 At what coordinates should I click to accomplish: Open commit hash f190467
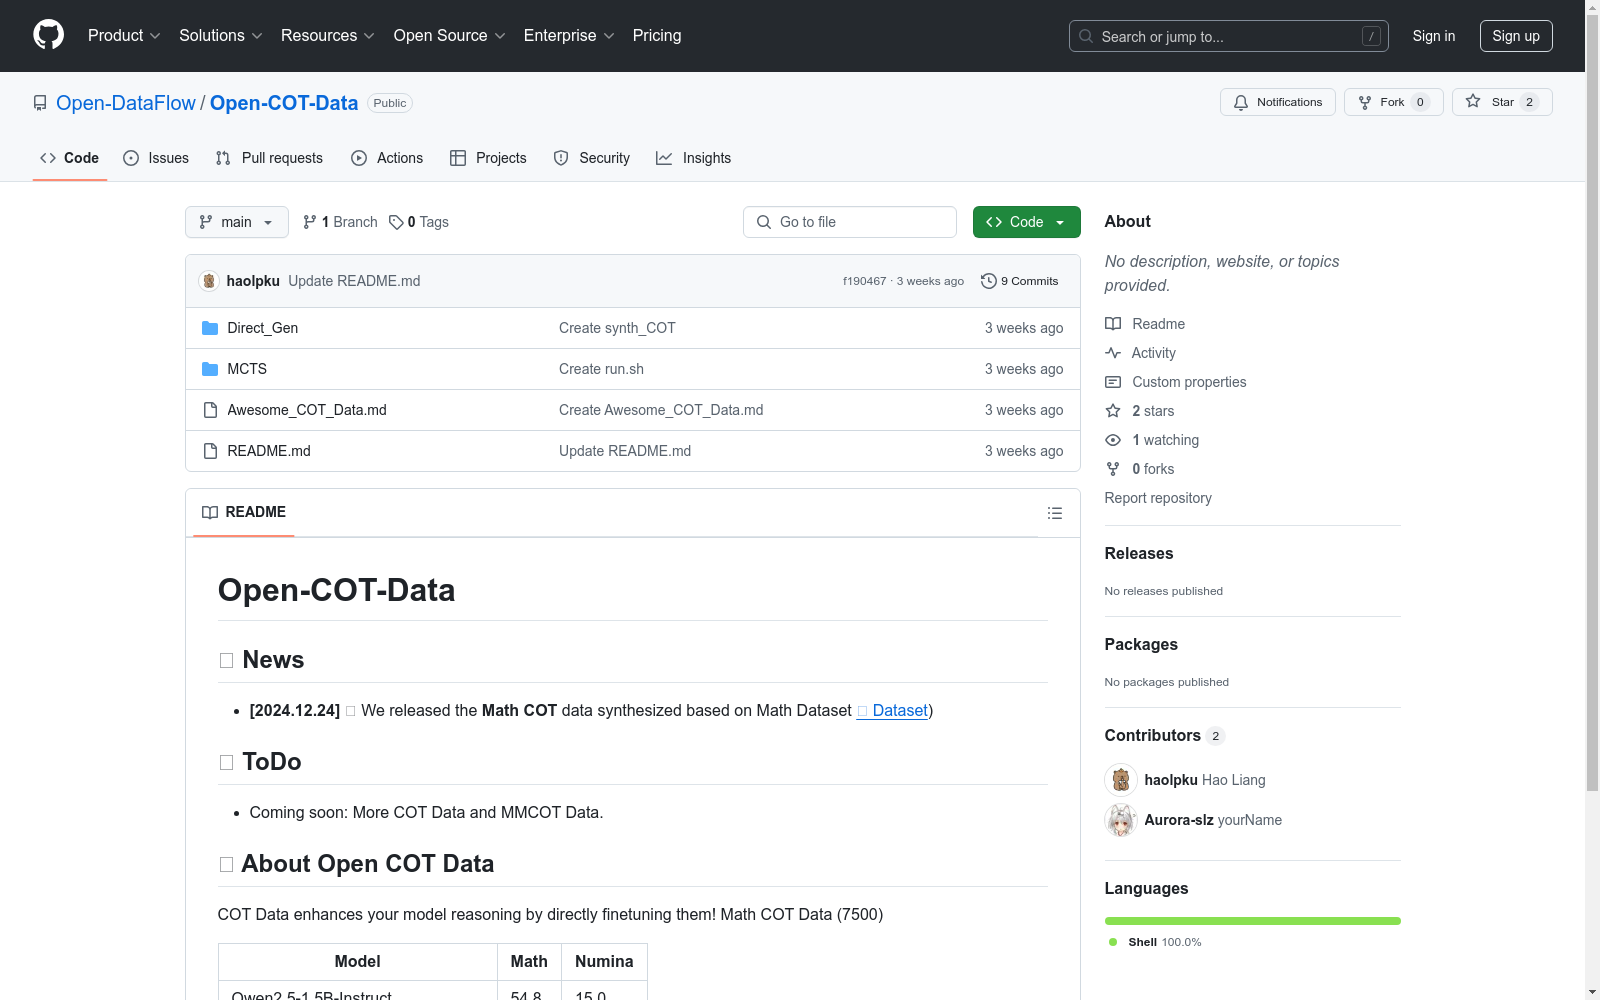864,281
